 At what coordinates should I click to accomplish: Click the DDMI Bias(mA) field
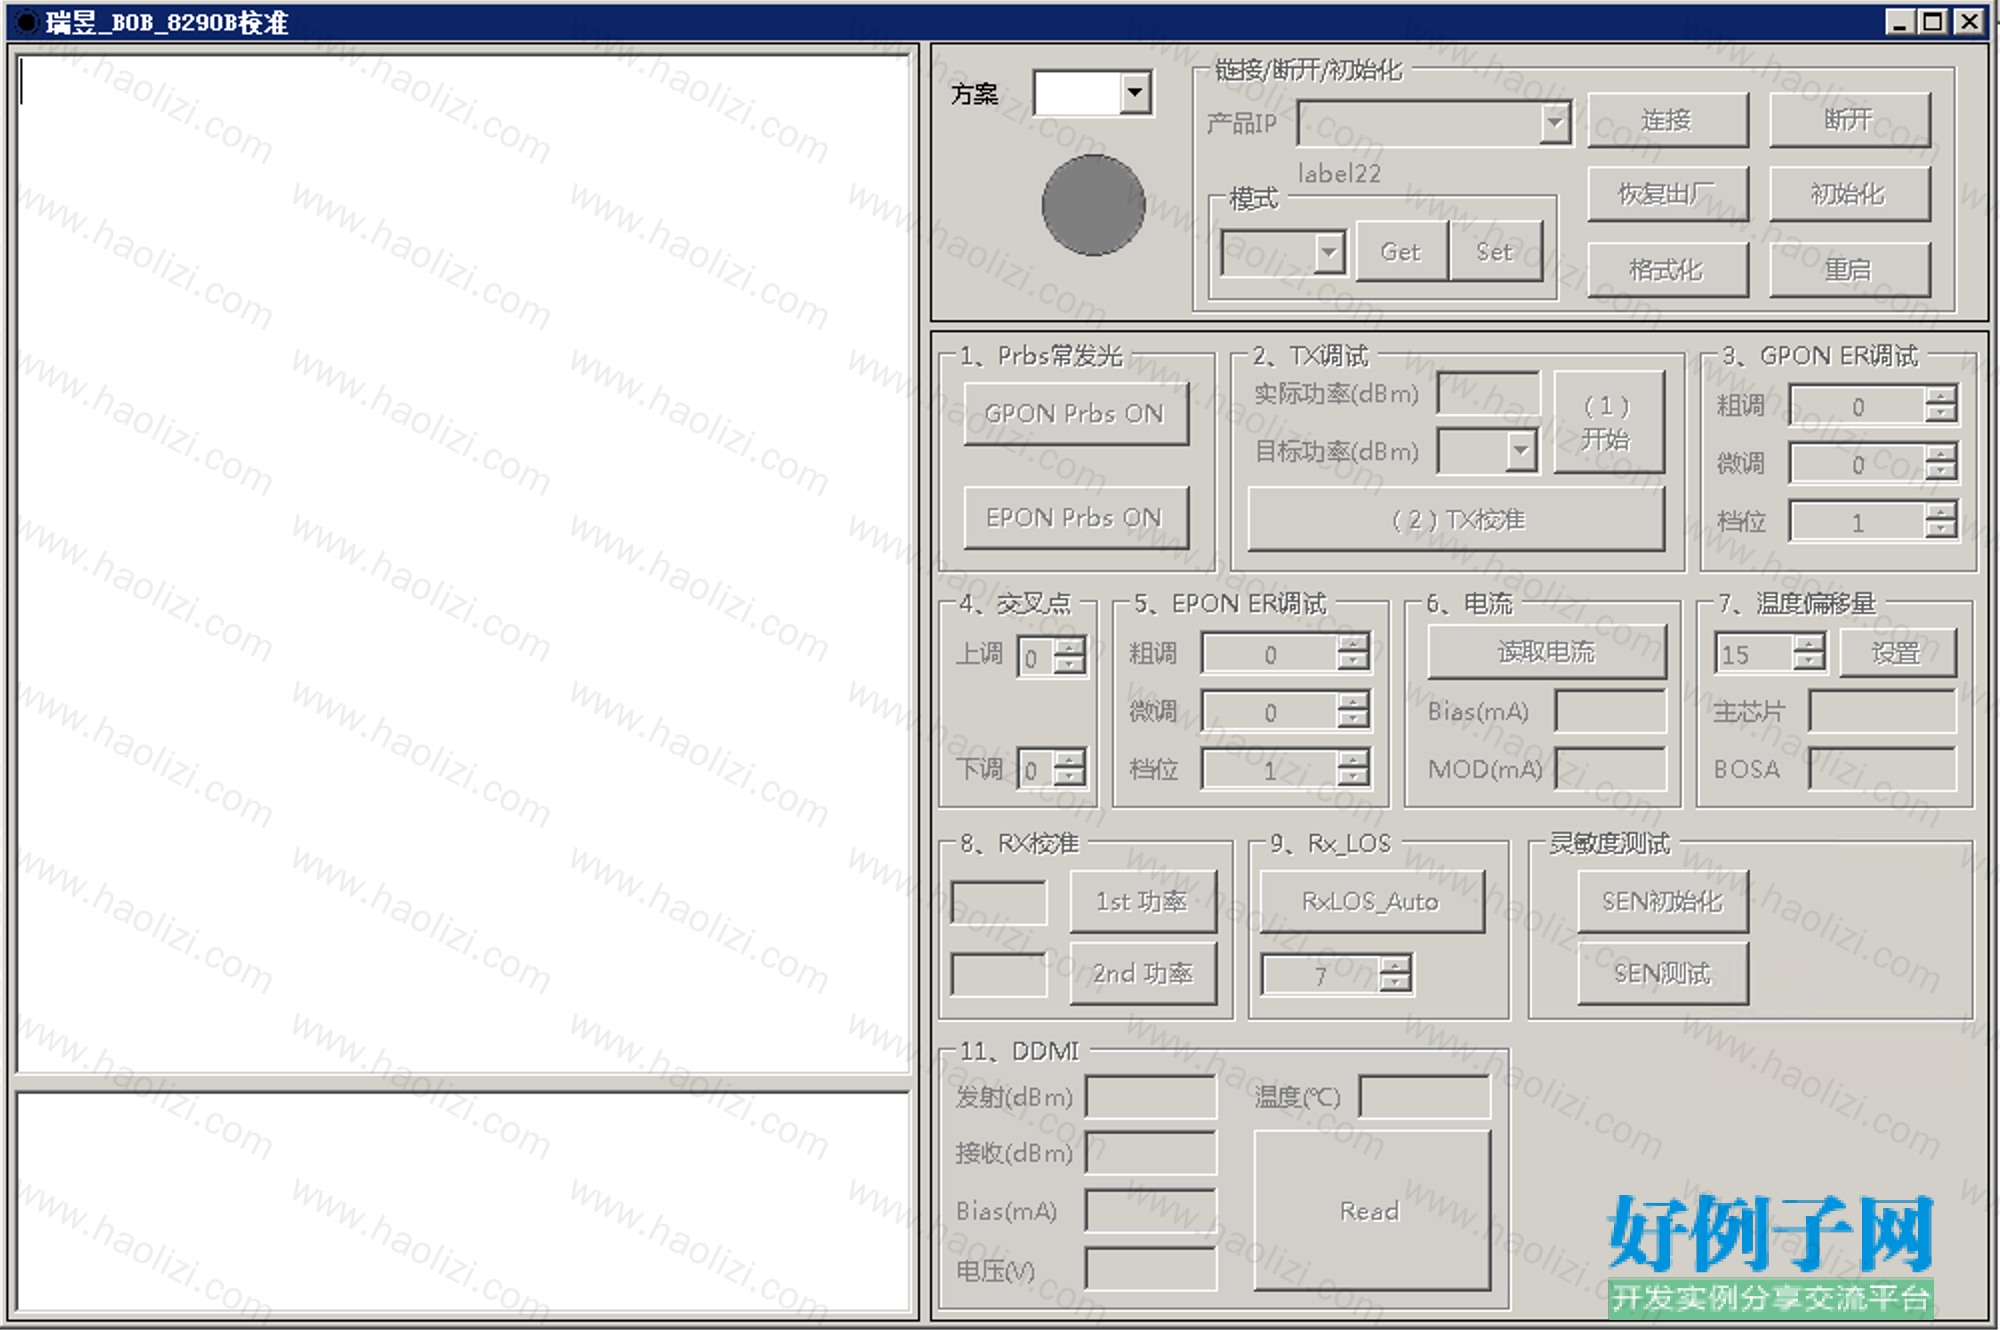(x=1151, y=1211)
